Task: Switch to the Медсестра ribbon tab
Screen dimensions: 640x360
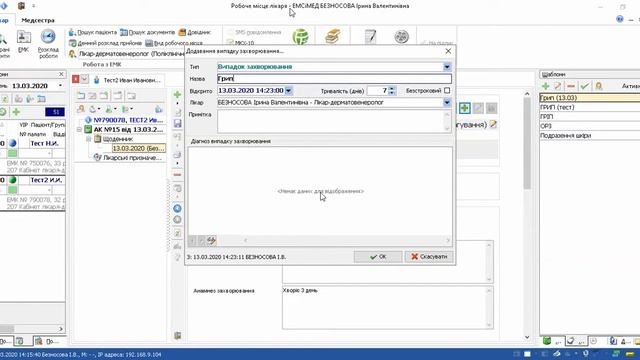Action: tap(38, 20)
